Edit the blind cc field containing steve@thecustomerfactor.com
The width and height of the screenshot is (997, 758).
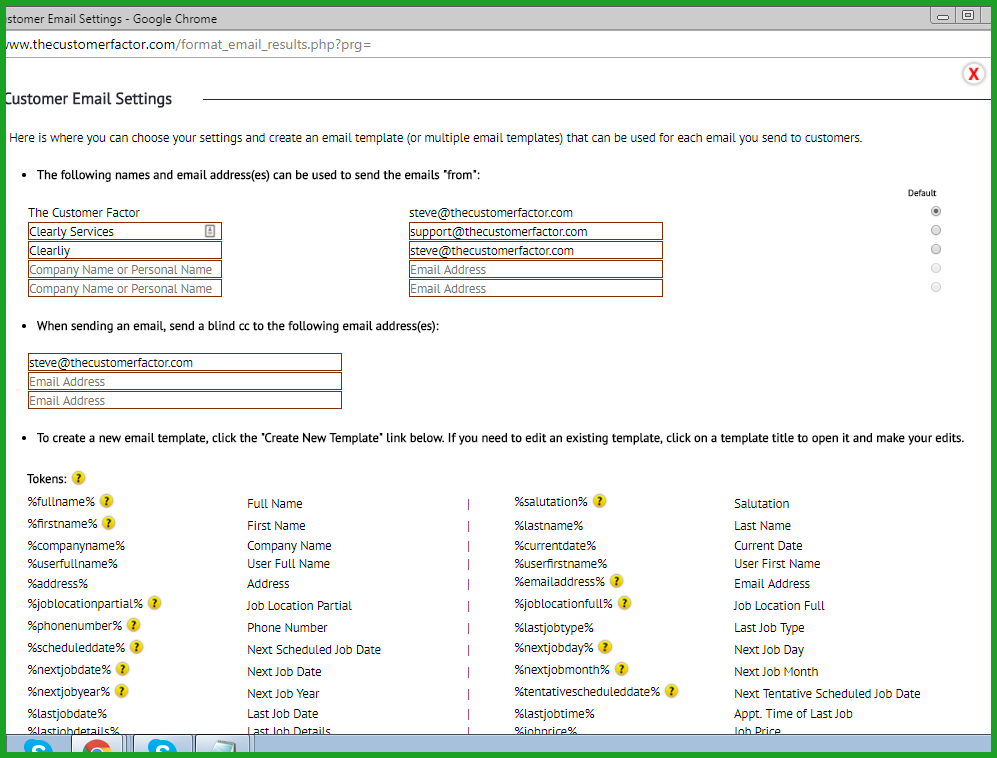pos(184,362)
